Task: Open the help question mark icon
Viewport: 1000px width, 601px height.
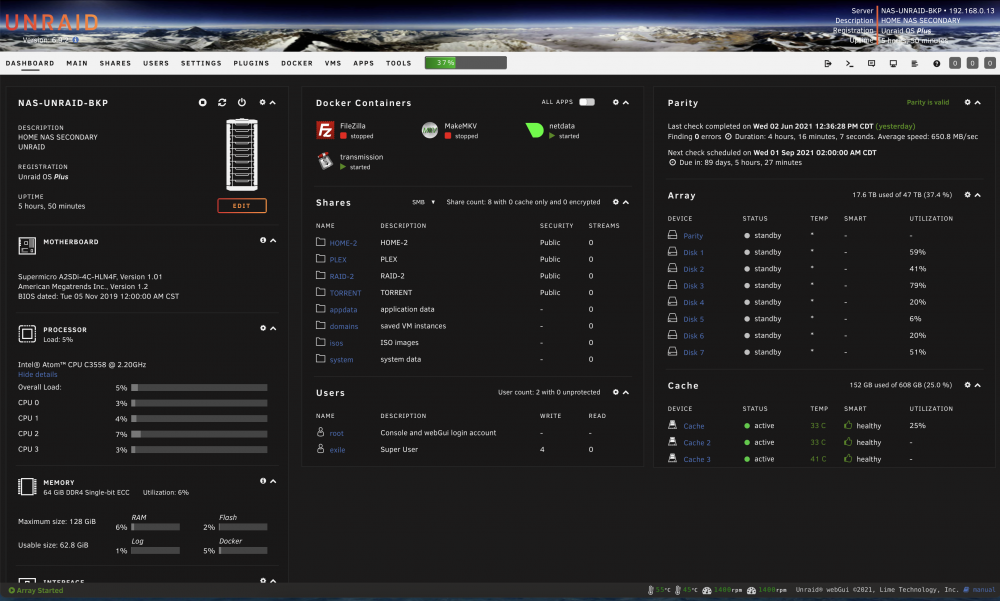Action: (x=936, y=63)
